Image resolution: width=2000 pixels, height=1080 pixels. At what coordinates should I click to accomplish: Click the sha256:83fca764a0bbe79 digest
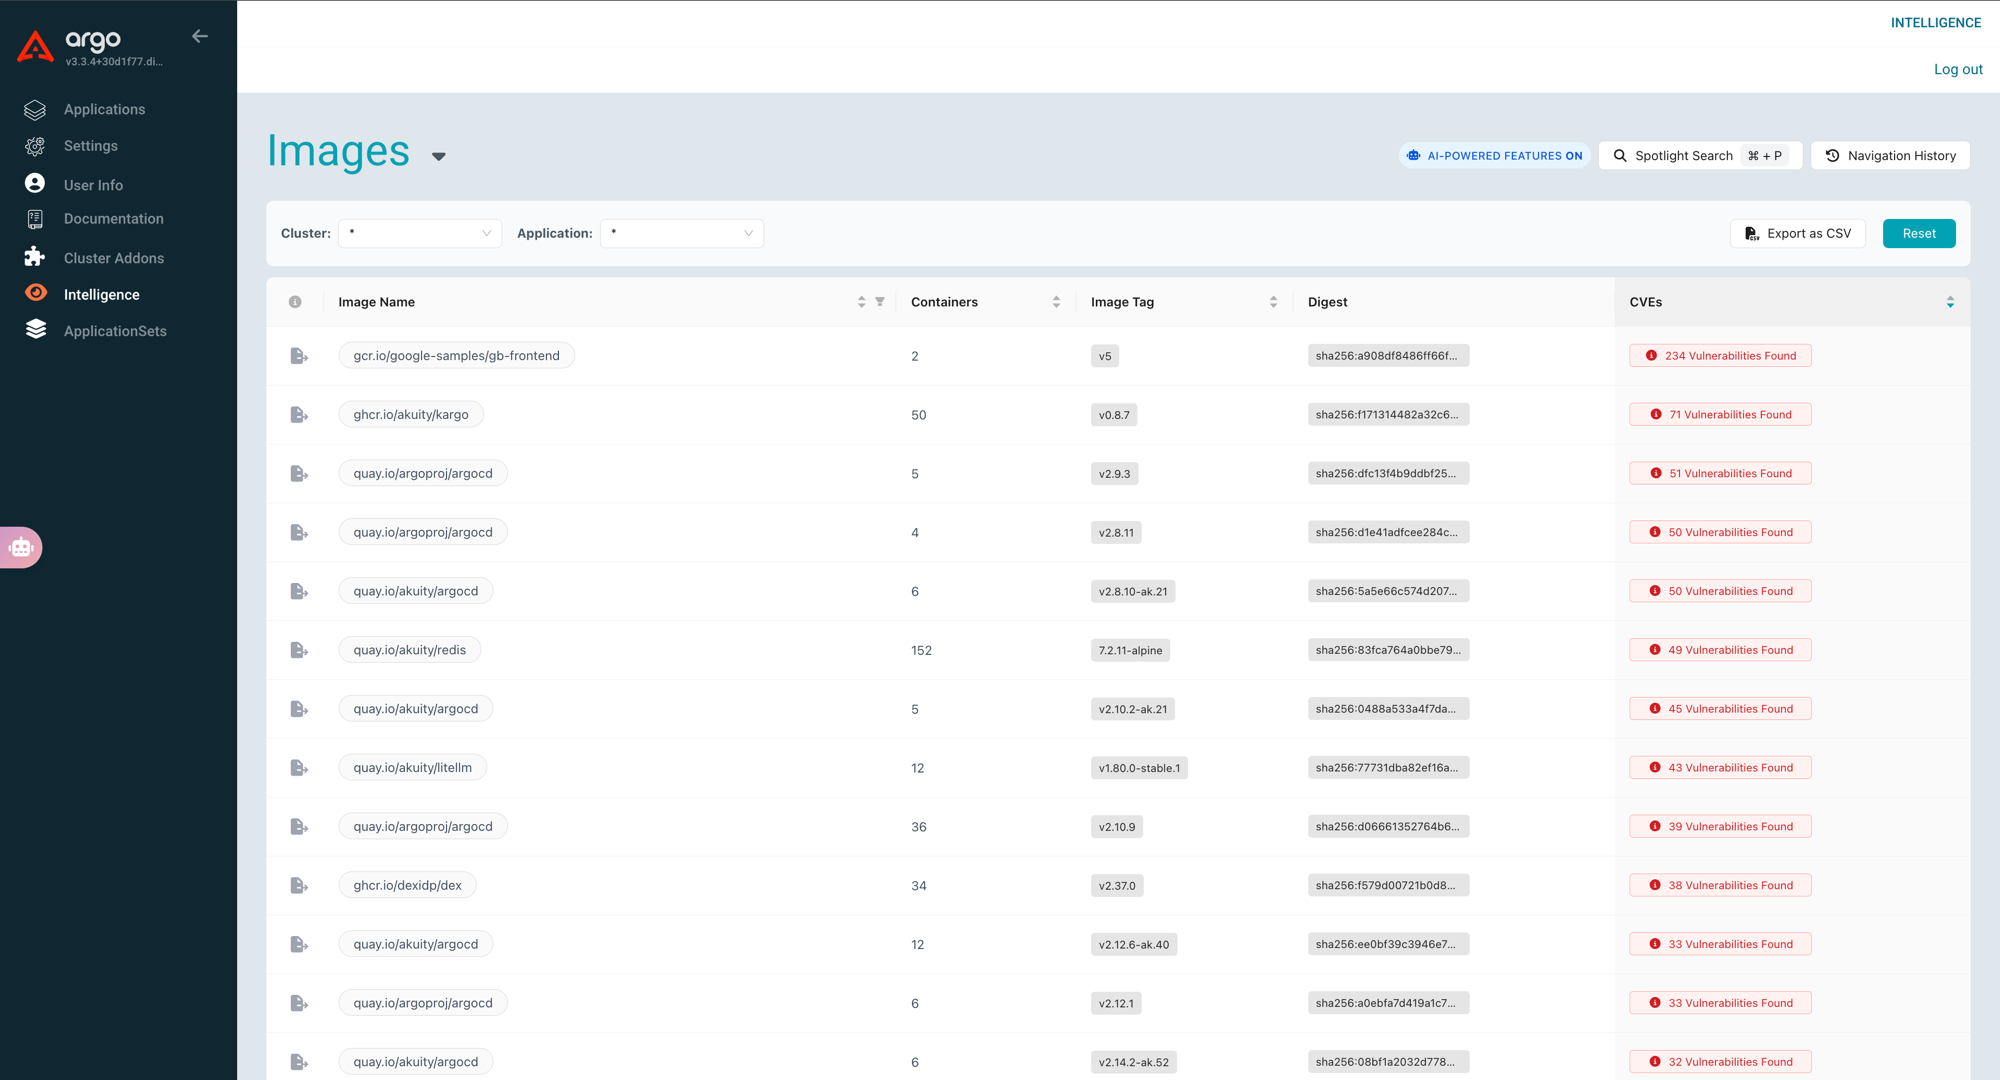pos(1388,650)
